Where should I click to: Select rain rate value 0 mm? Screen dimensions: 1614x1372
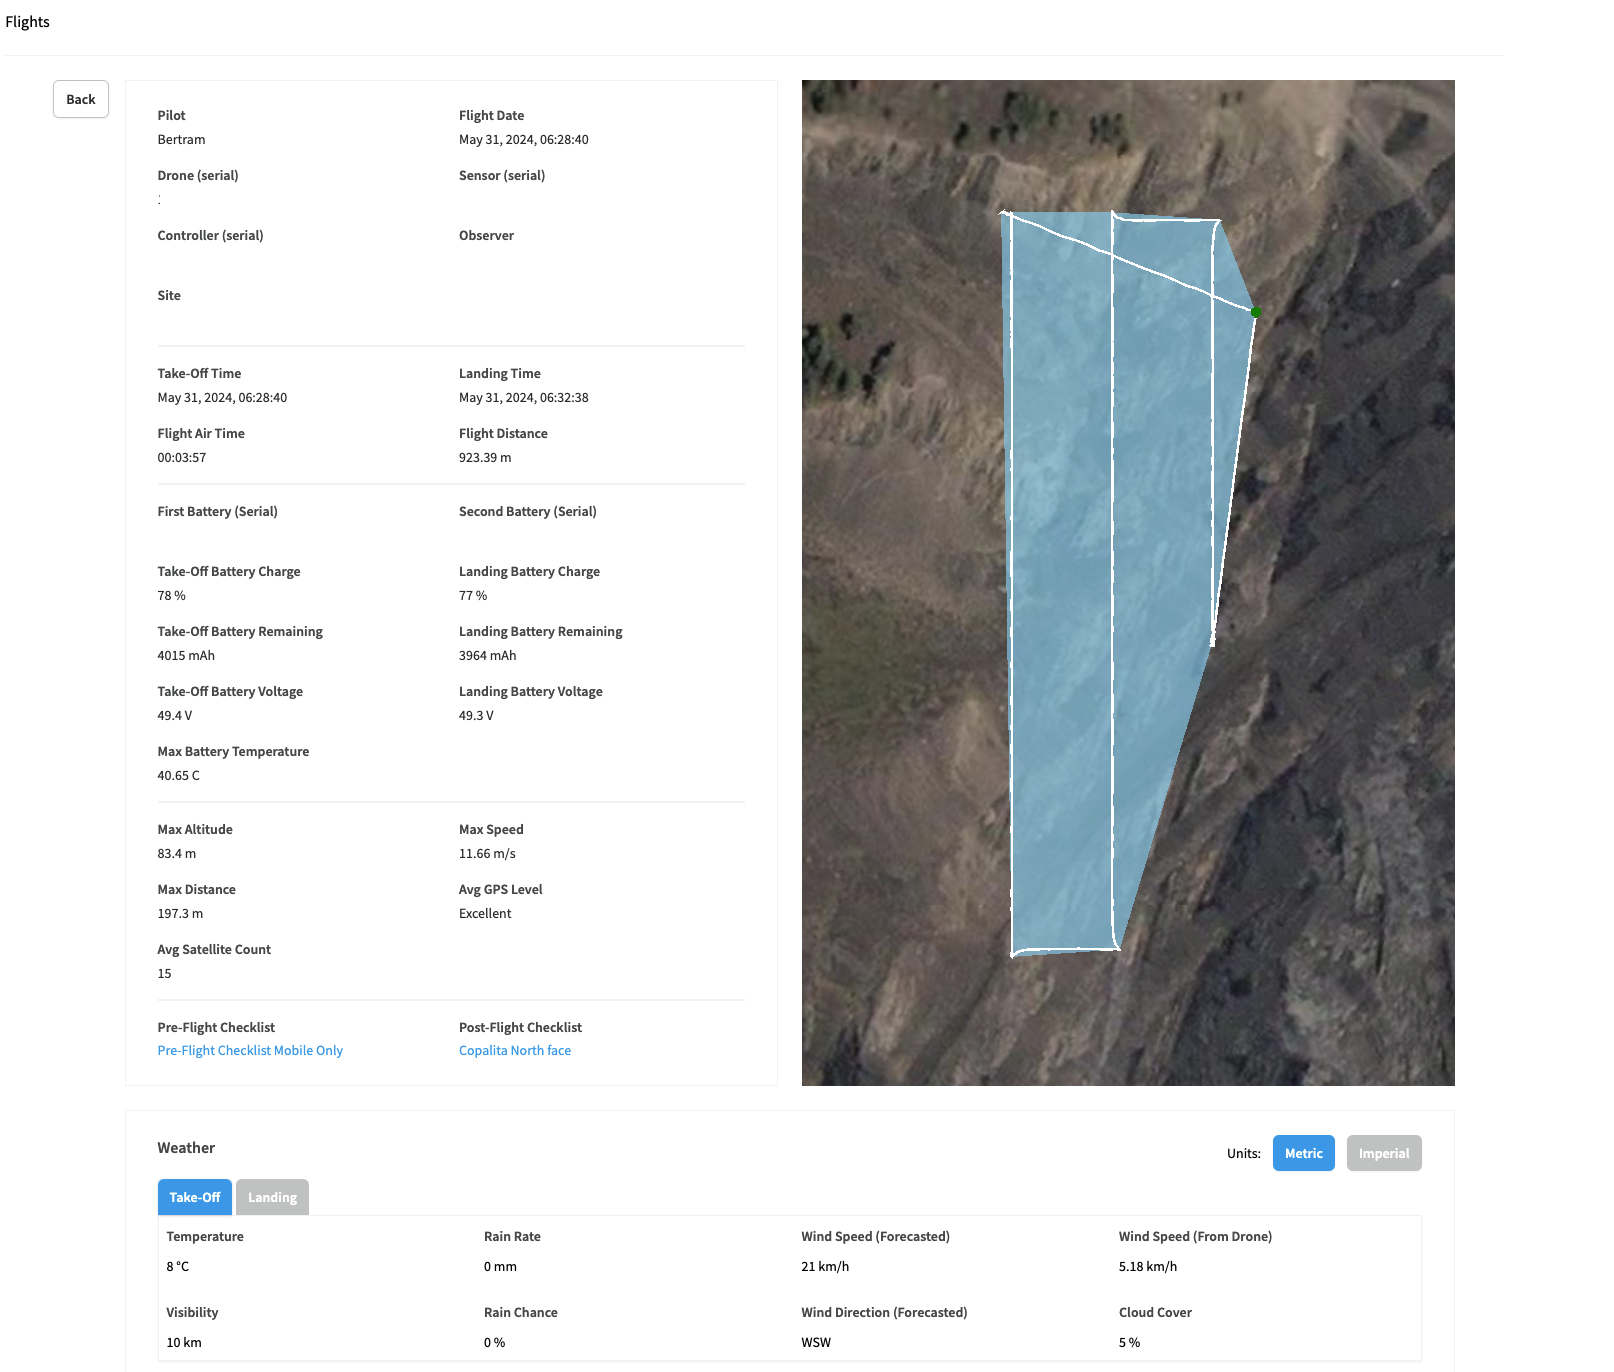(500, 1267)
